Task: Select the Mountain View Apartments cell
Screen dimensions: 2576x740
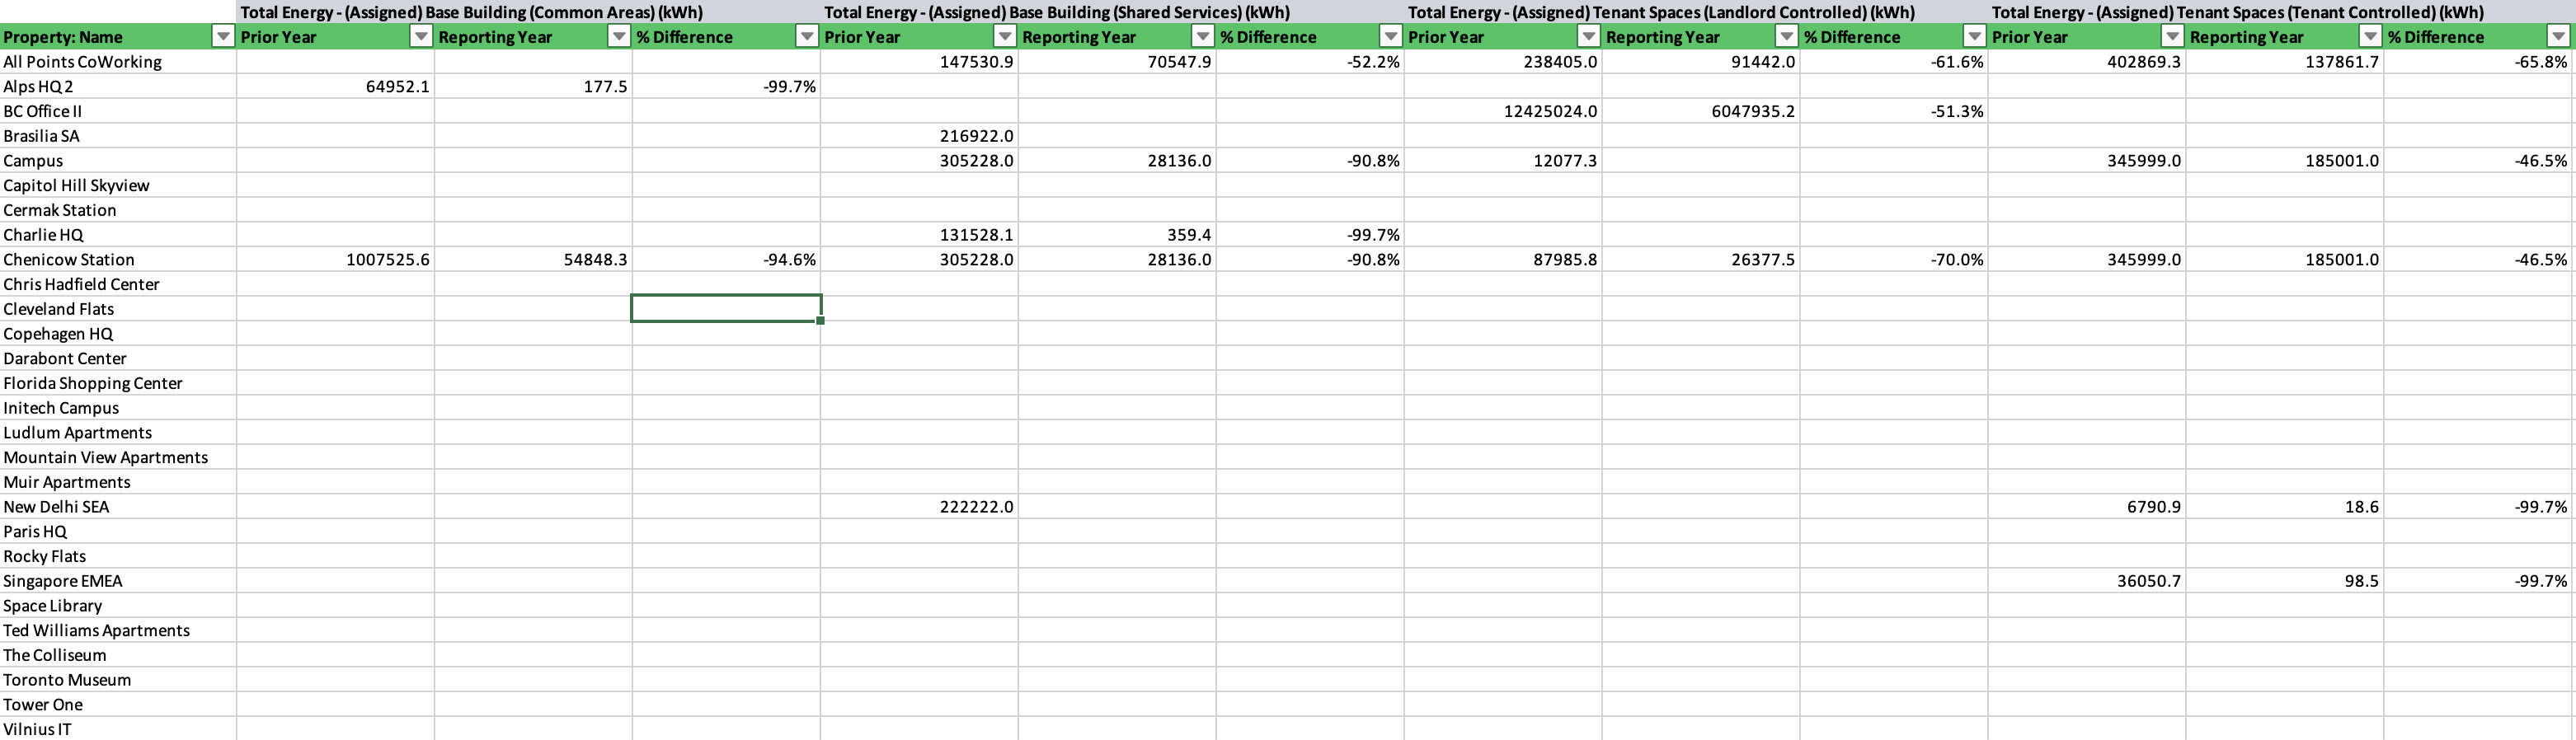Action: tap(118, 457)
